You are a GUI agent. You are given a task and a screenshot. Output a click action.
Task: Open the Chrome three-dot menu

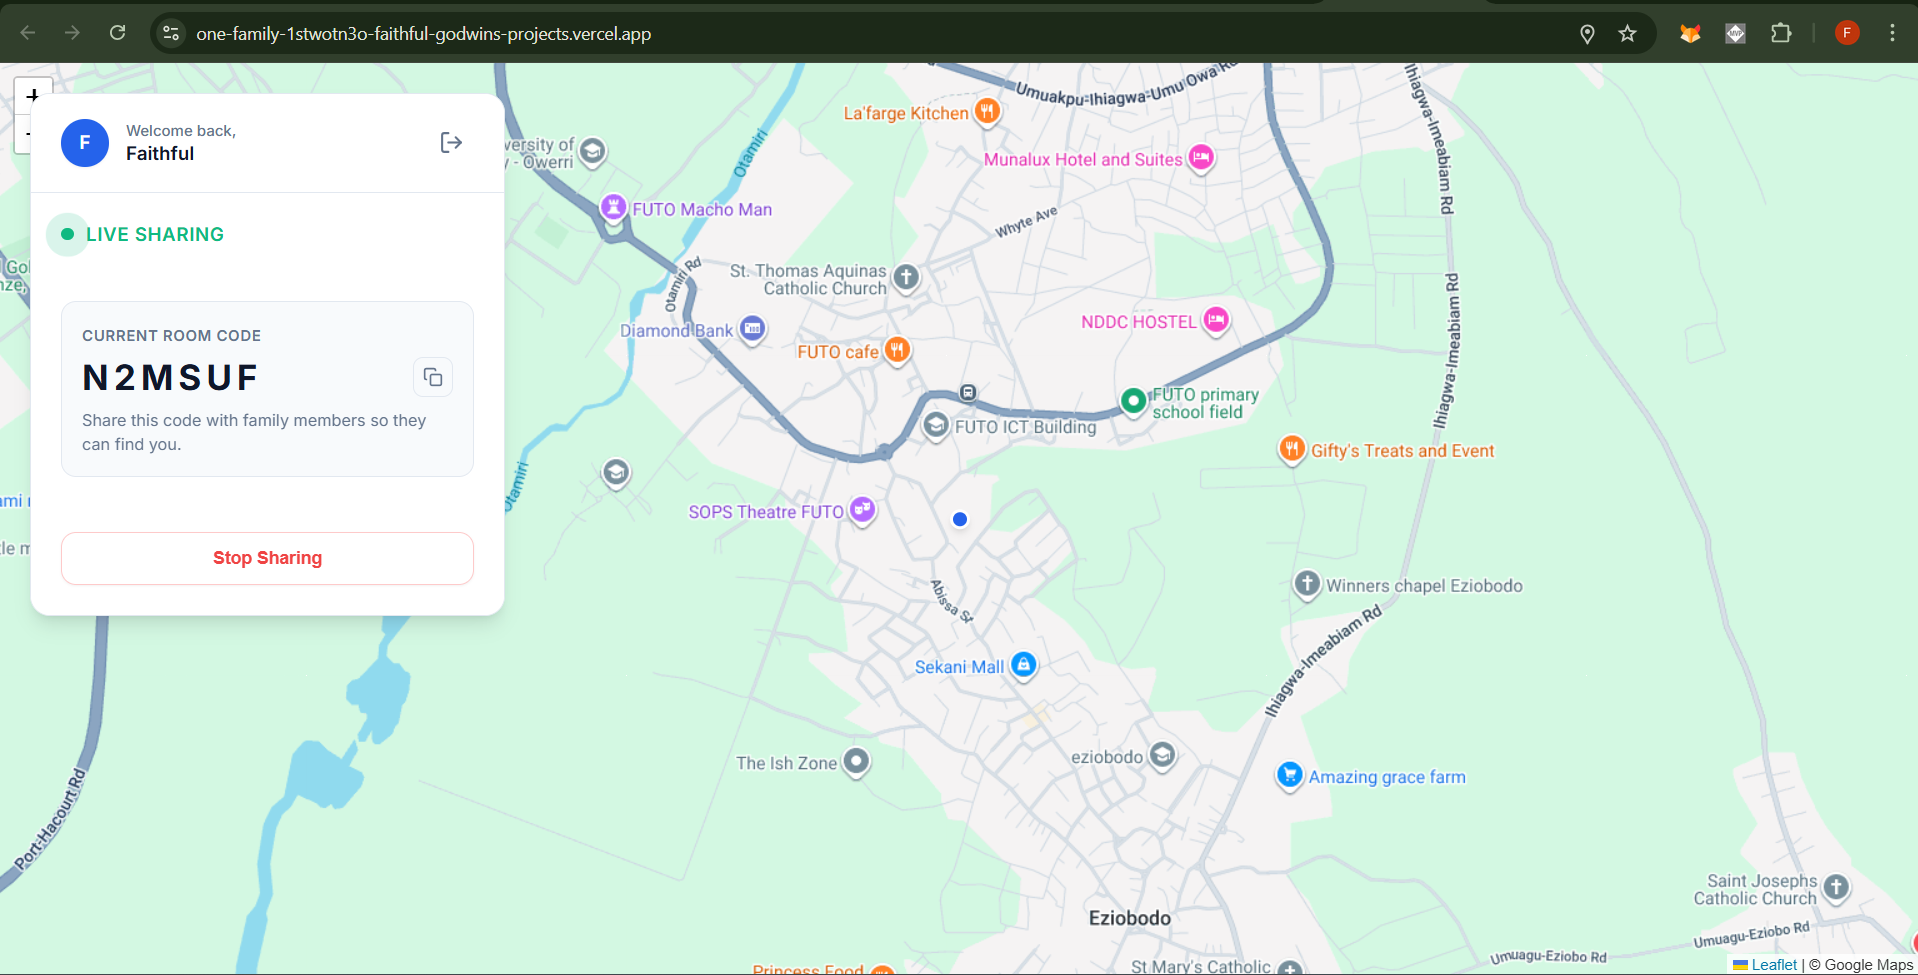[x=1892, y=33]
